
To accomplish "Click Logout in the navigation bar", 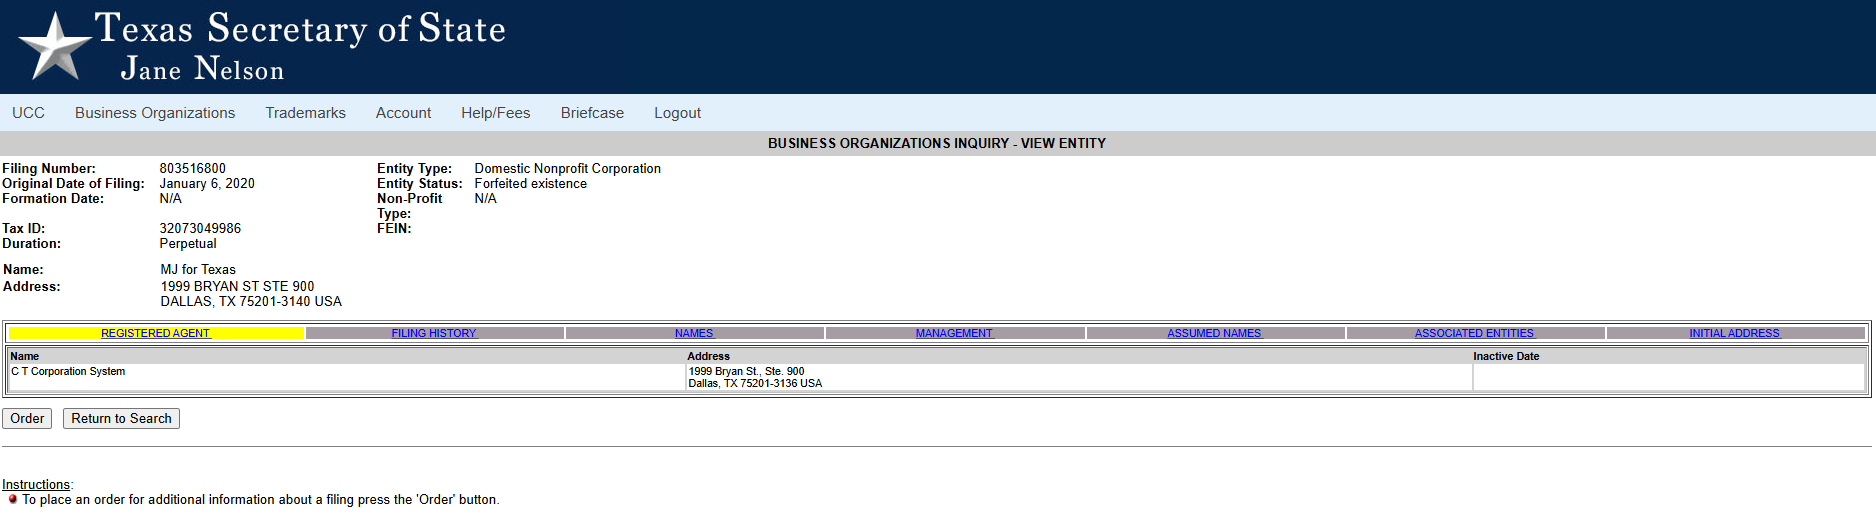I will pos(677,113).
